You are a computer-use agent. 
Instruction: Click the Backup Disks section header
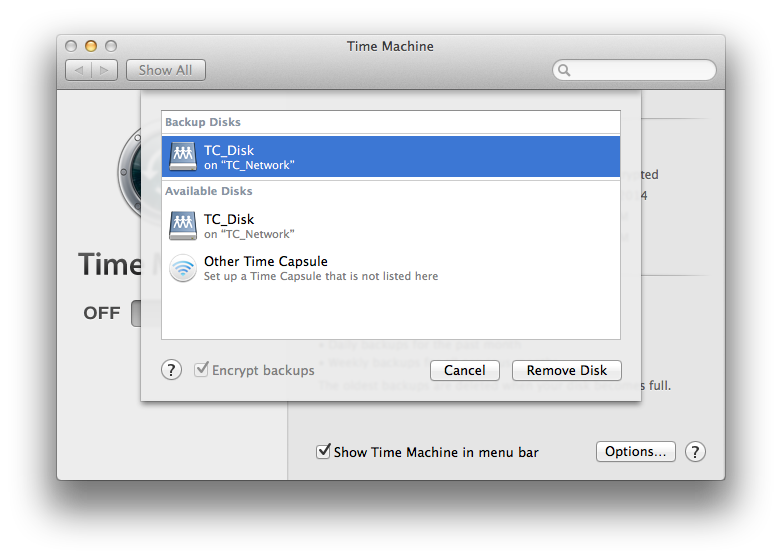pos(202,122)
